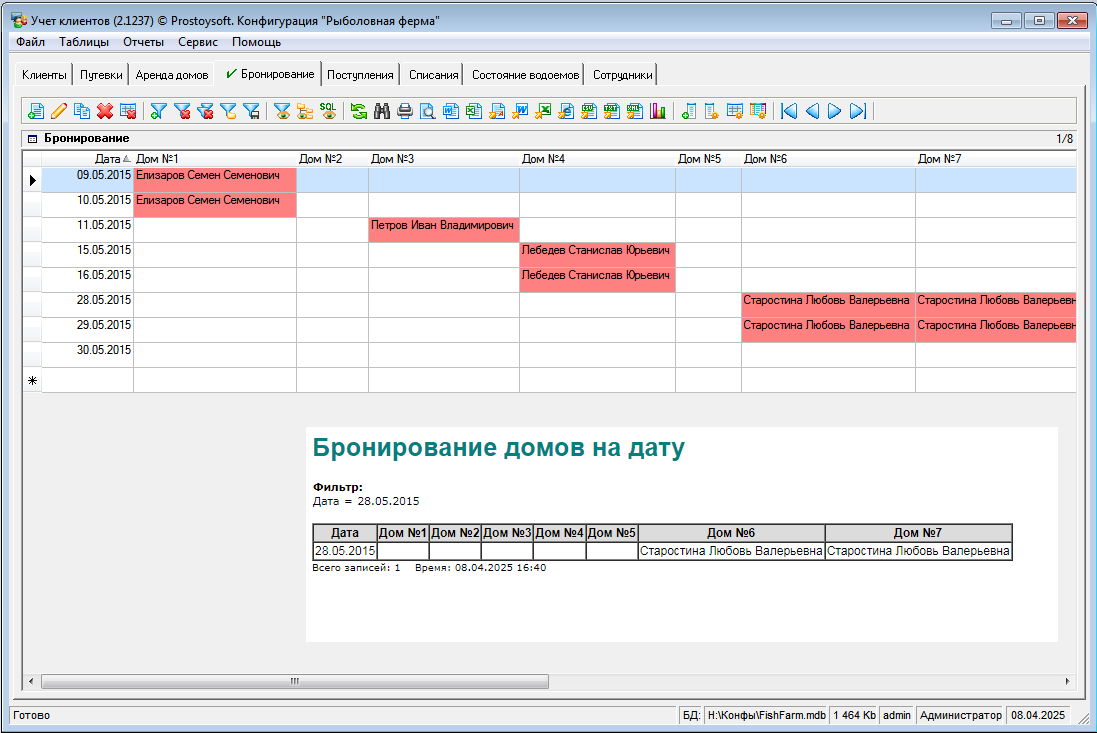The image size is (1097, 733).
Task: Click the printer icon in toolbar
Action: 405,111
